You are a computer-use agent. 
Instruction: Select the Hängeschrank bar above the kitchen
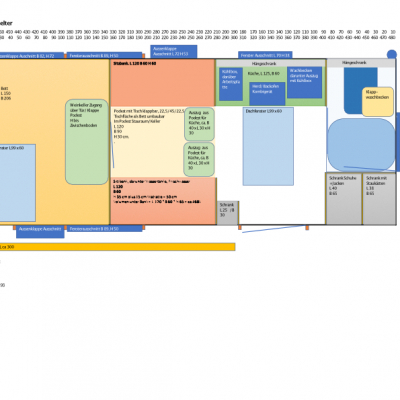pos(271,63)
